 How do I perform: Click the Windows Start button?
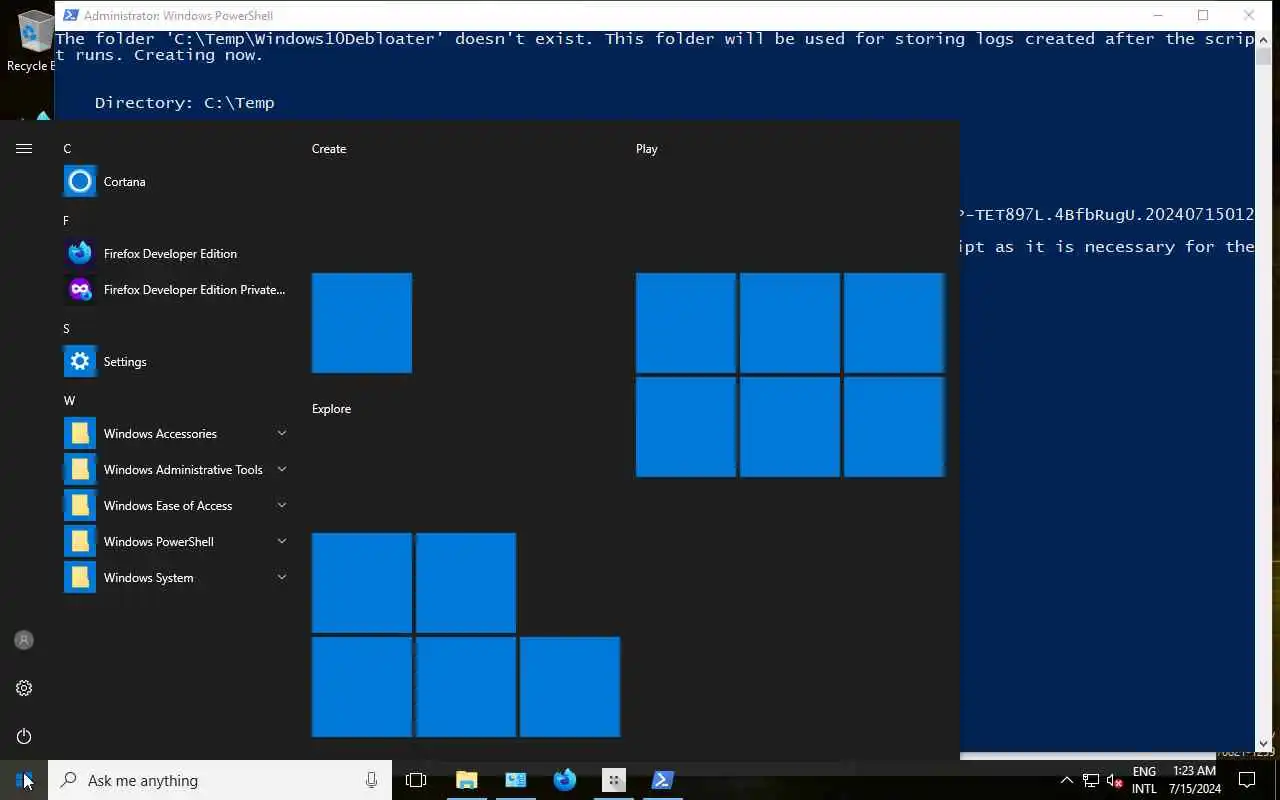tap(24, 780)
